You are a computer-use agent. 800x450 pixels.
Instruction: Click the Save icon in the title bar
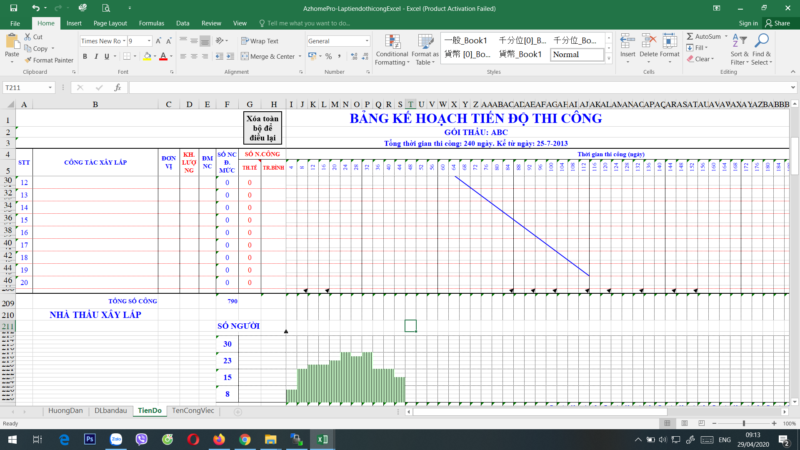(x=13, y=8)
